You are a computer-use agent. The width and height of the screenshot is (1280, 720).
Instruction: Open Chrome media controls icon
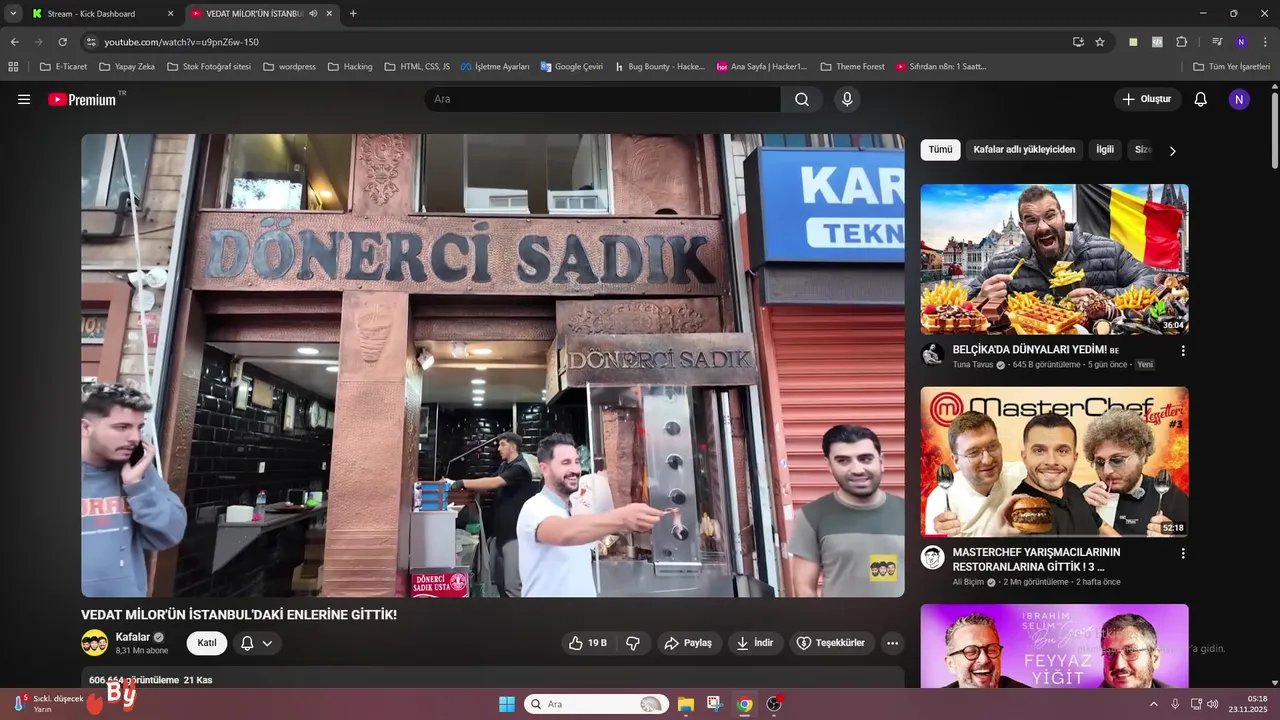(1217, 42)
